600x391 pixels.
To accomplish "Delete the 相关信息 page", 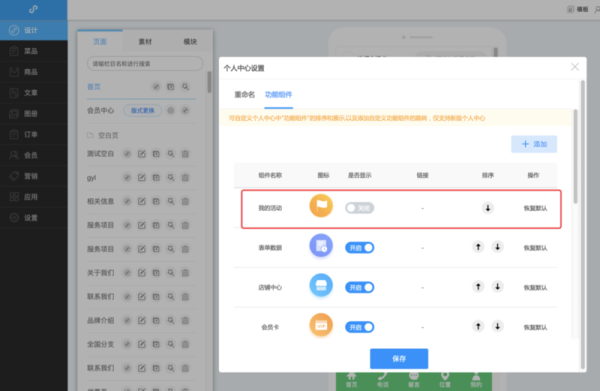I will [x=185, y=201].
